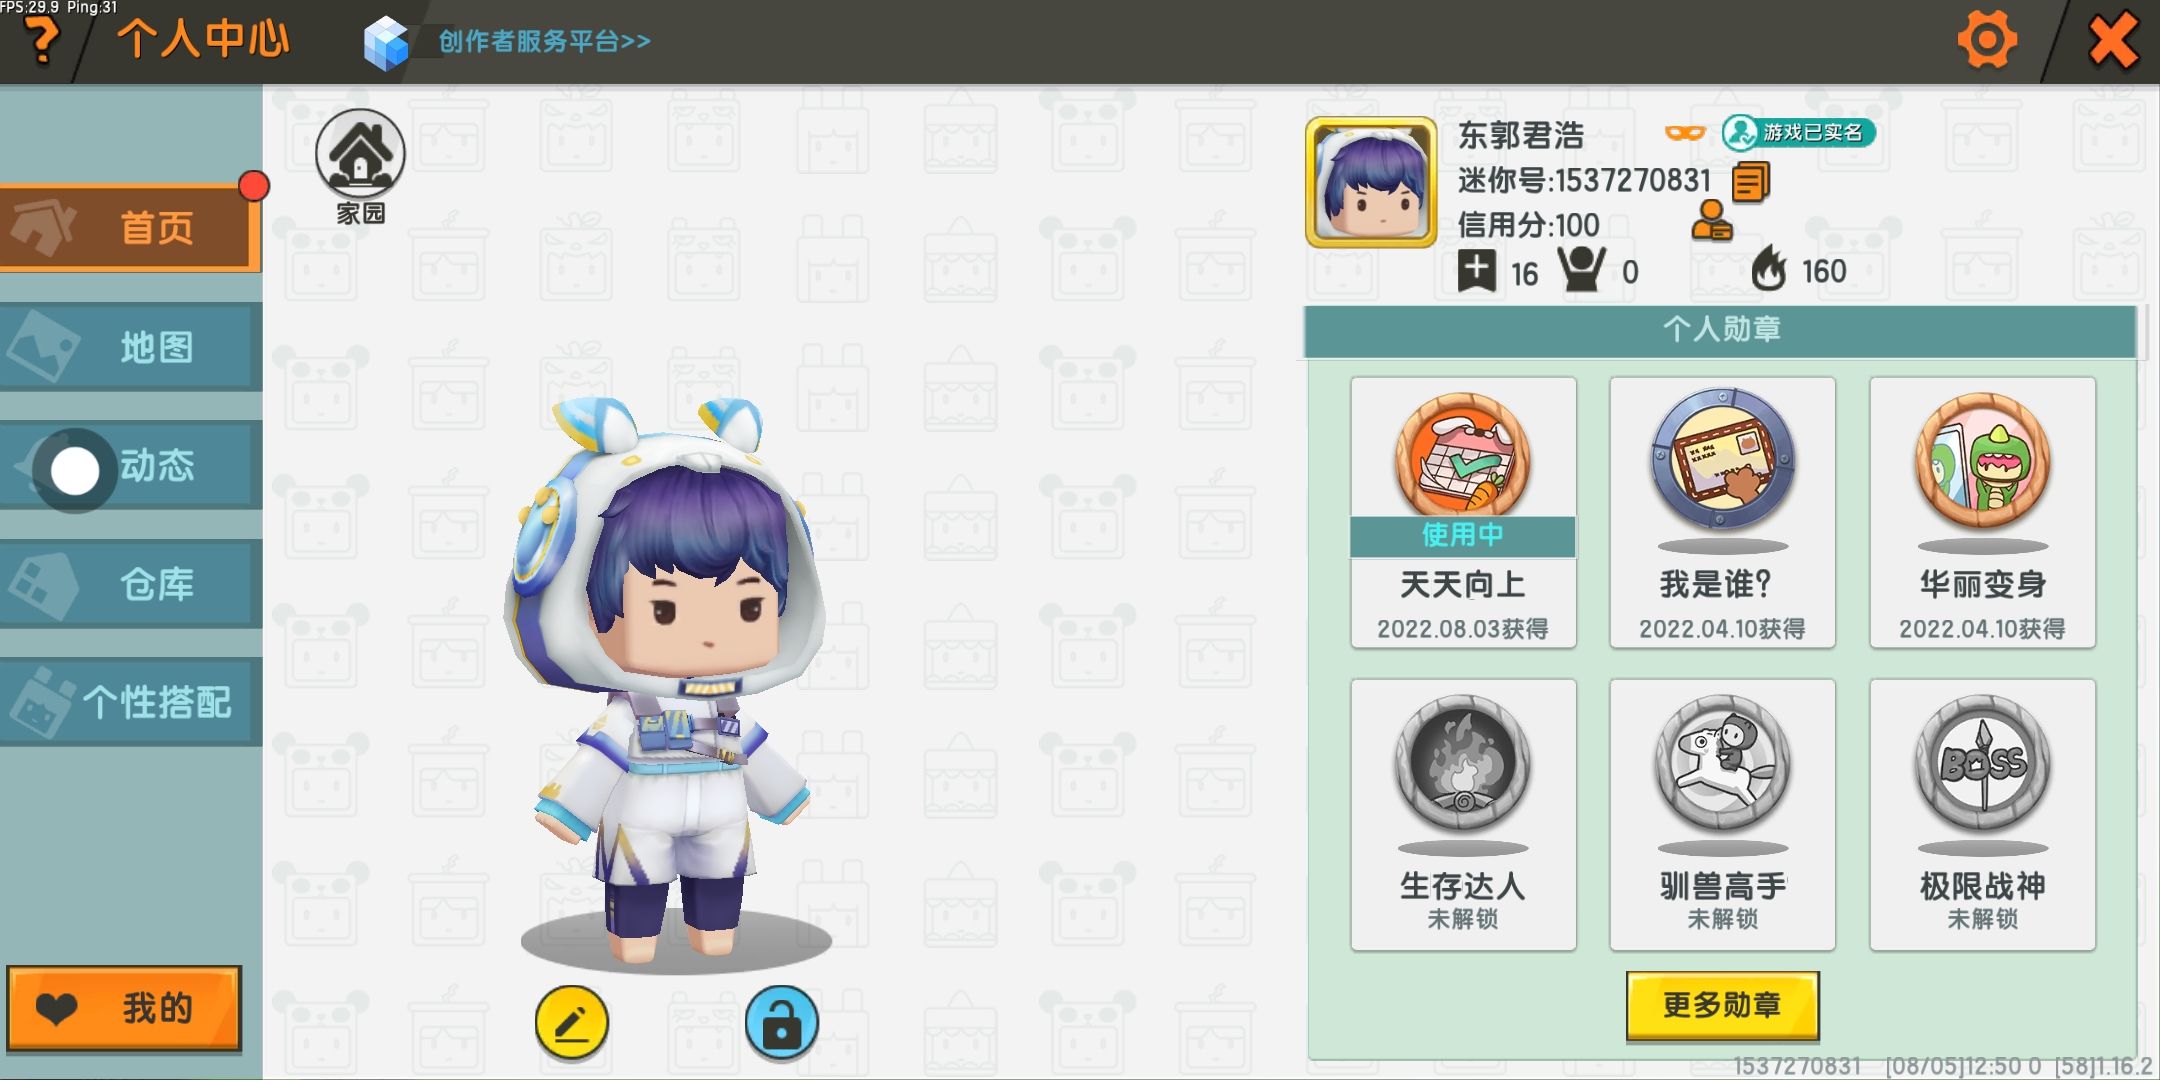Select the 天天向上 medal card
2160x1080 pixels.
coord(1463,512)
